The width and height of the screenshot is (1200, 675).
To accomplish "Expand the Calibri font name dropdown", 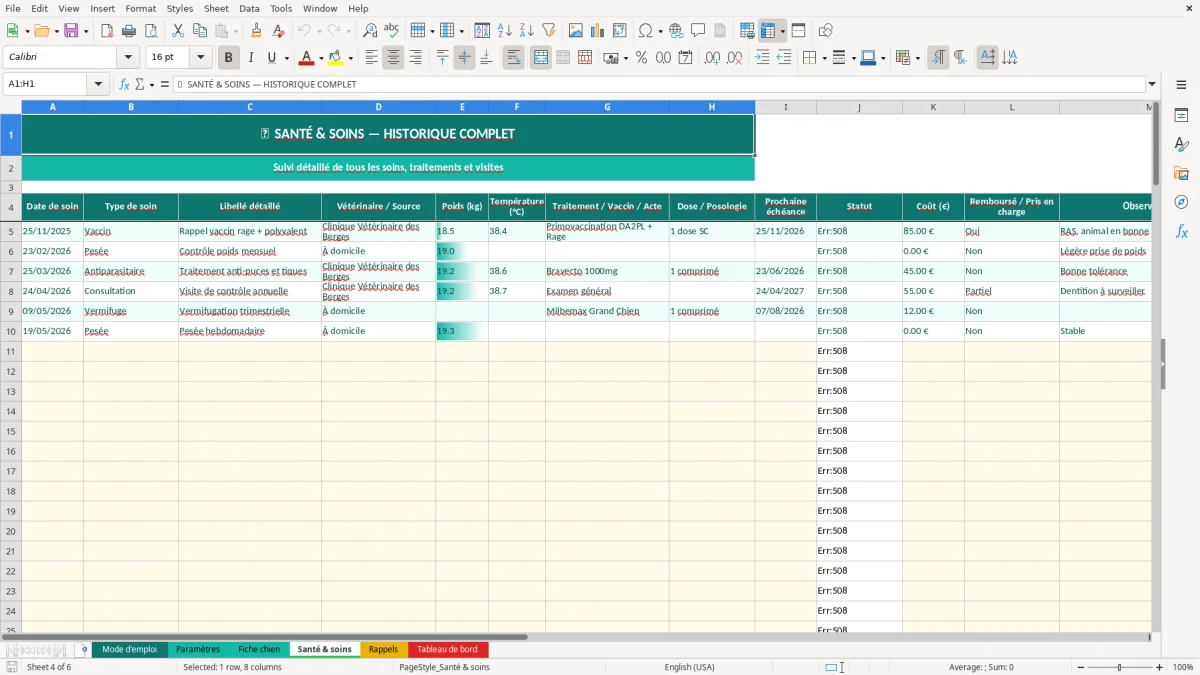I will (127, 58).
